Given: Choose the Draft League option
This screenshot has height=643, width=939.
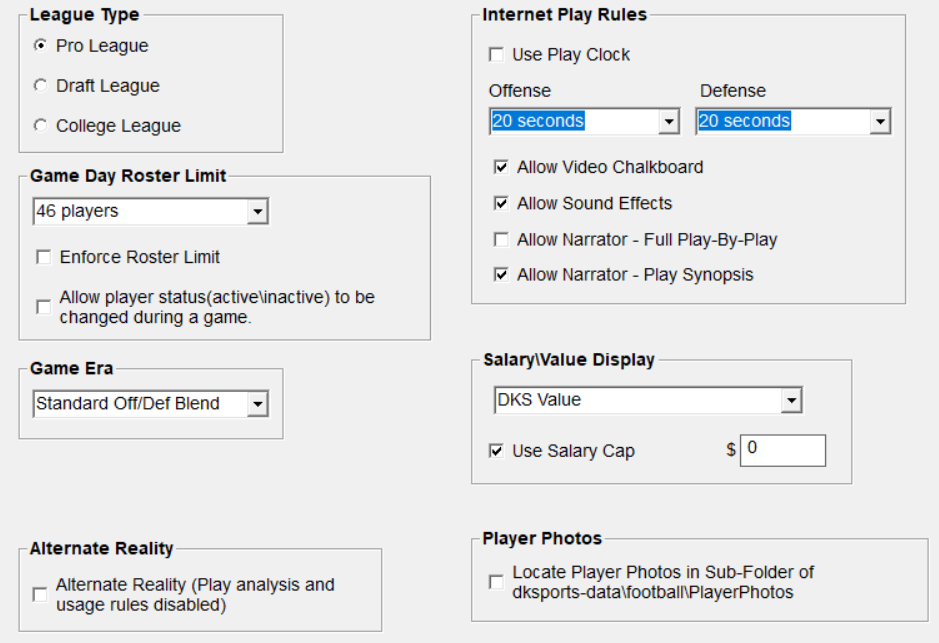Looking at the screenshot, I should tap(40, 86).
